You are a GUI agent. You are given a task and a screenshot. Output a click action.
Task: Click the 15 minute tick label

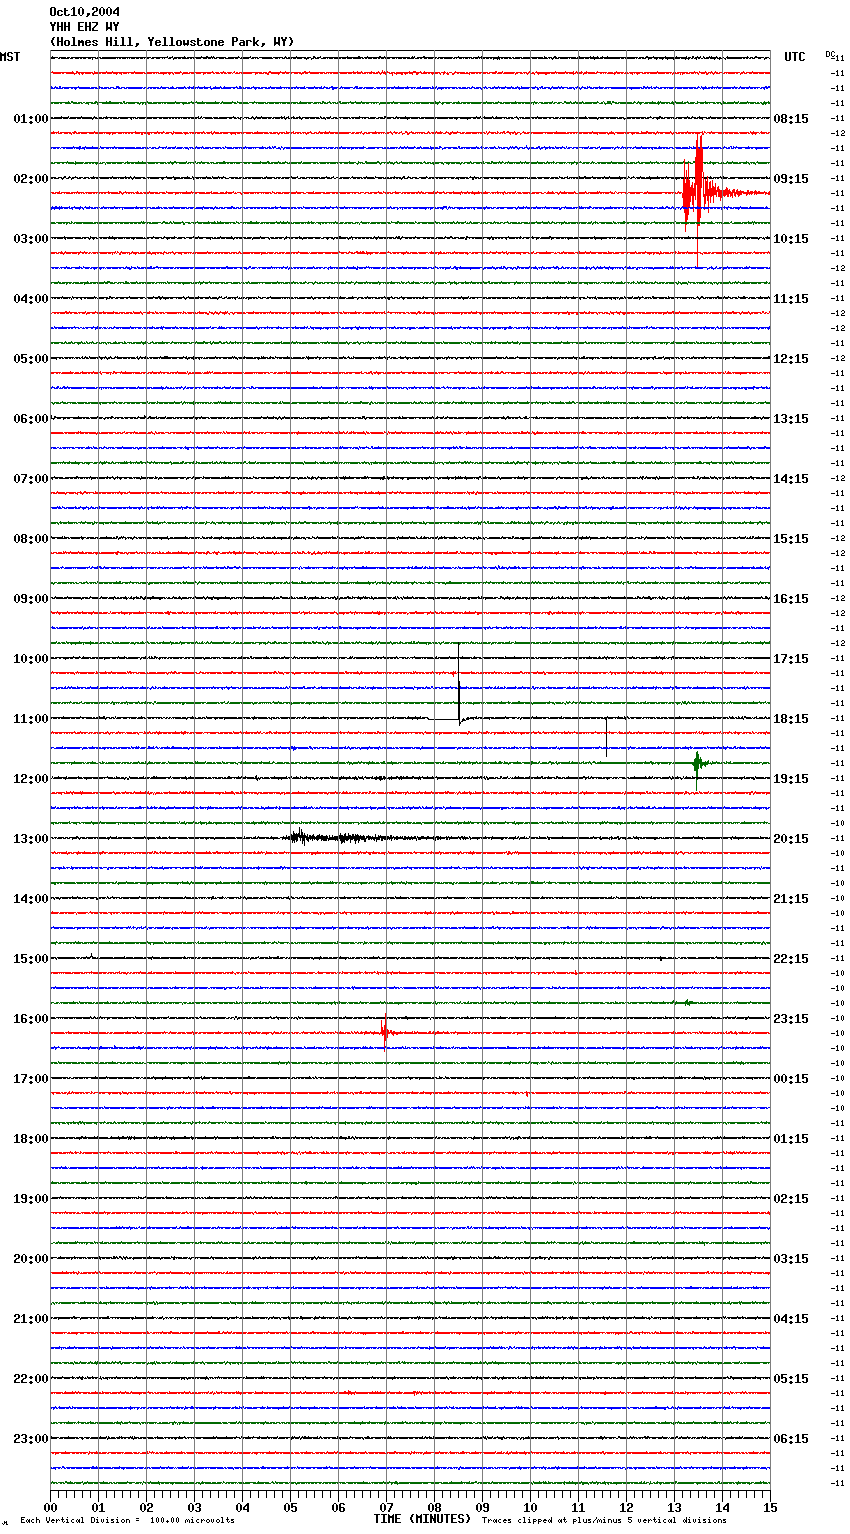click(x=770, y=1507)
